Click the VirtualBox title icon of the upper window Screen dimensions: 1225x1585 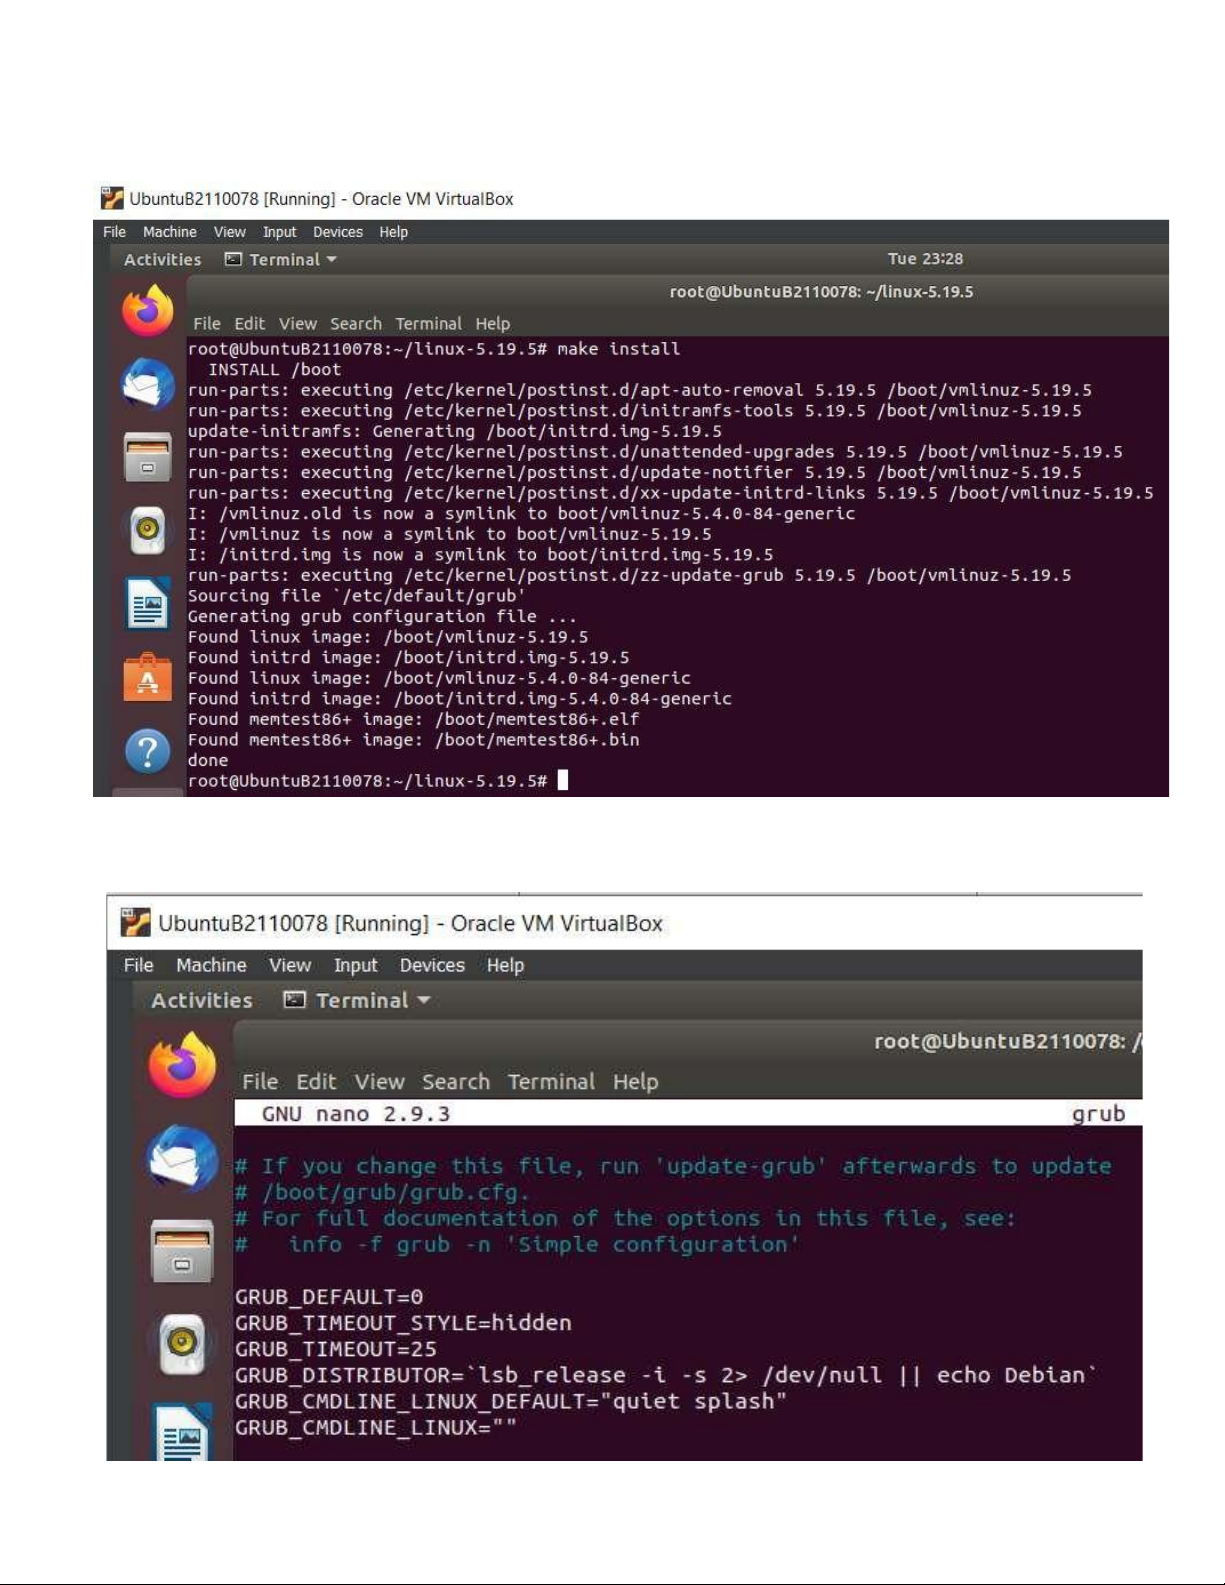click(112, 198)
